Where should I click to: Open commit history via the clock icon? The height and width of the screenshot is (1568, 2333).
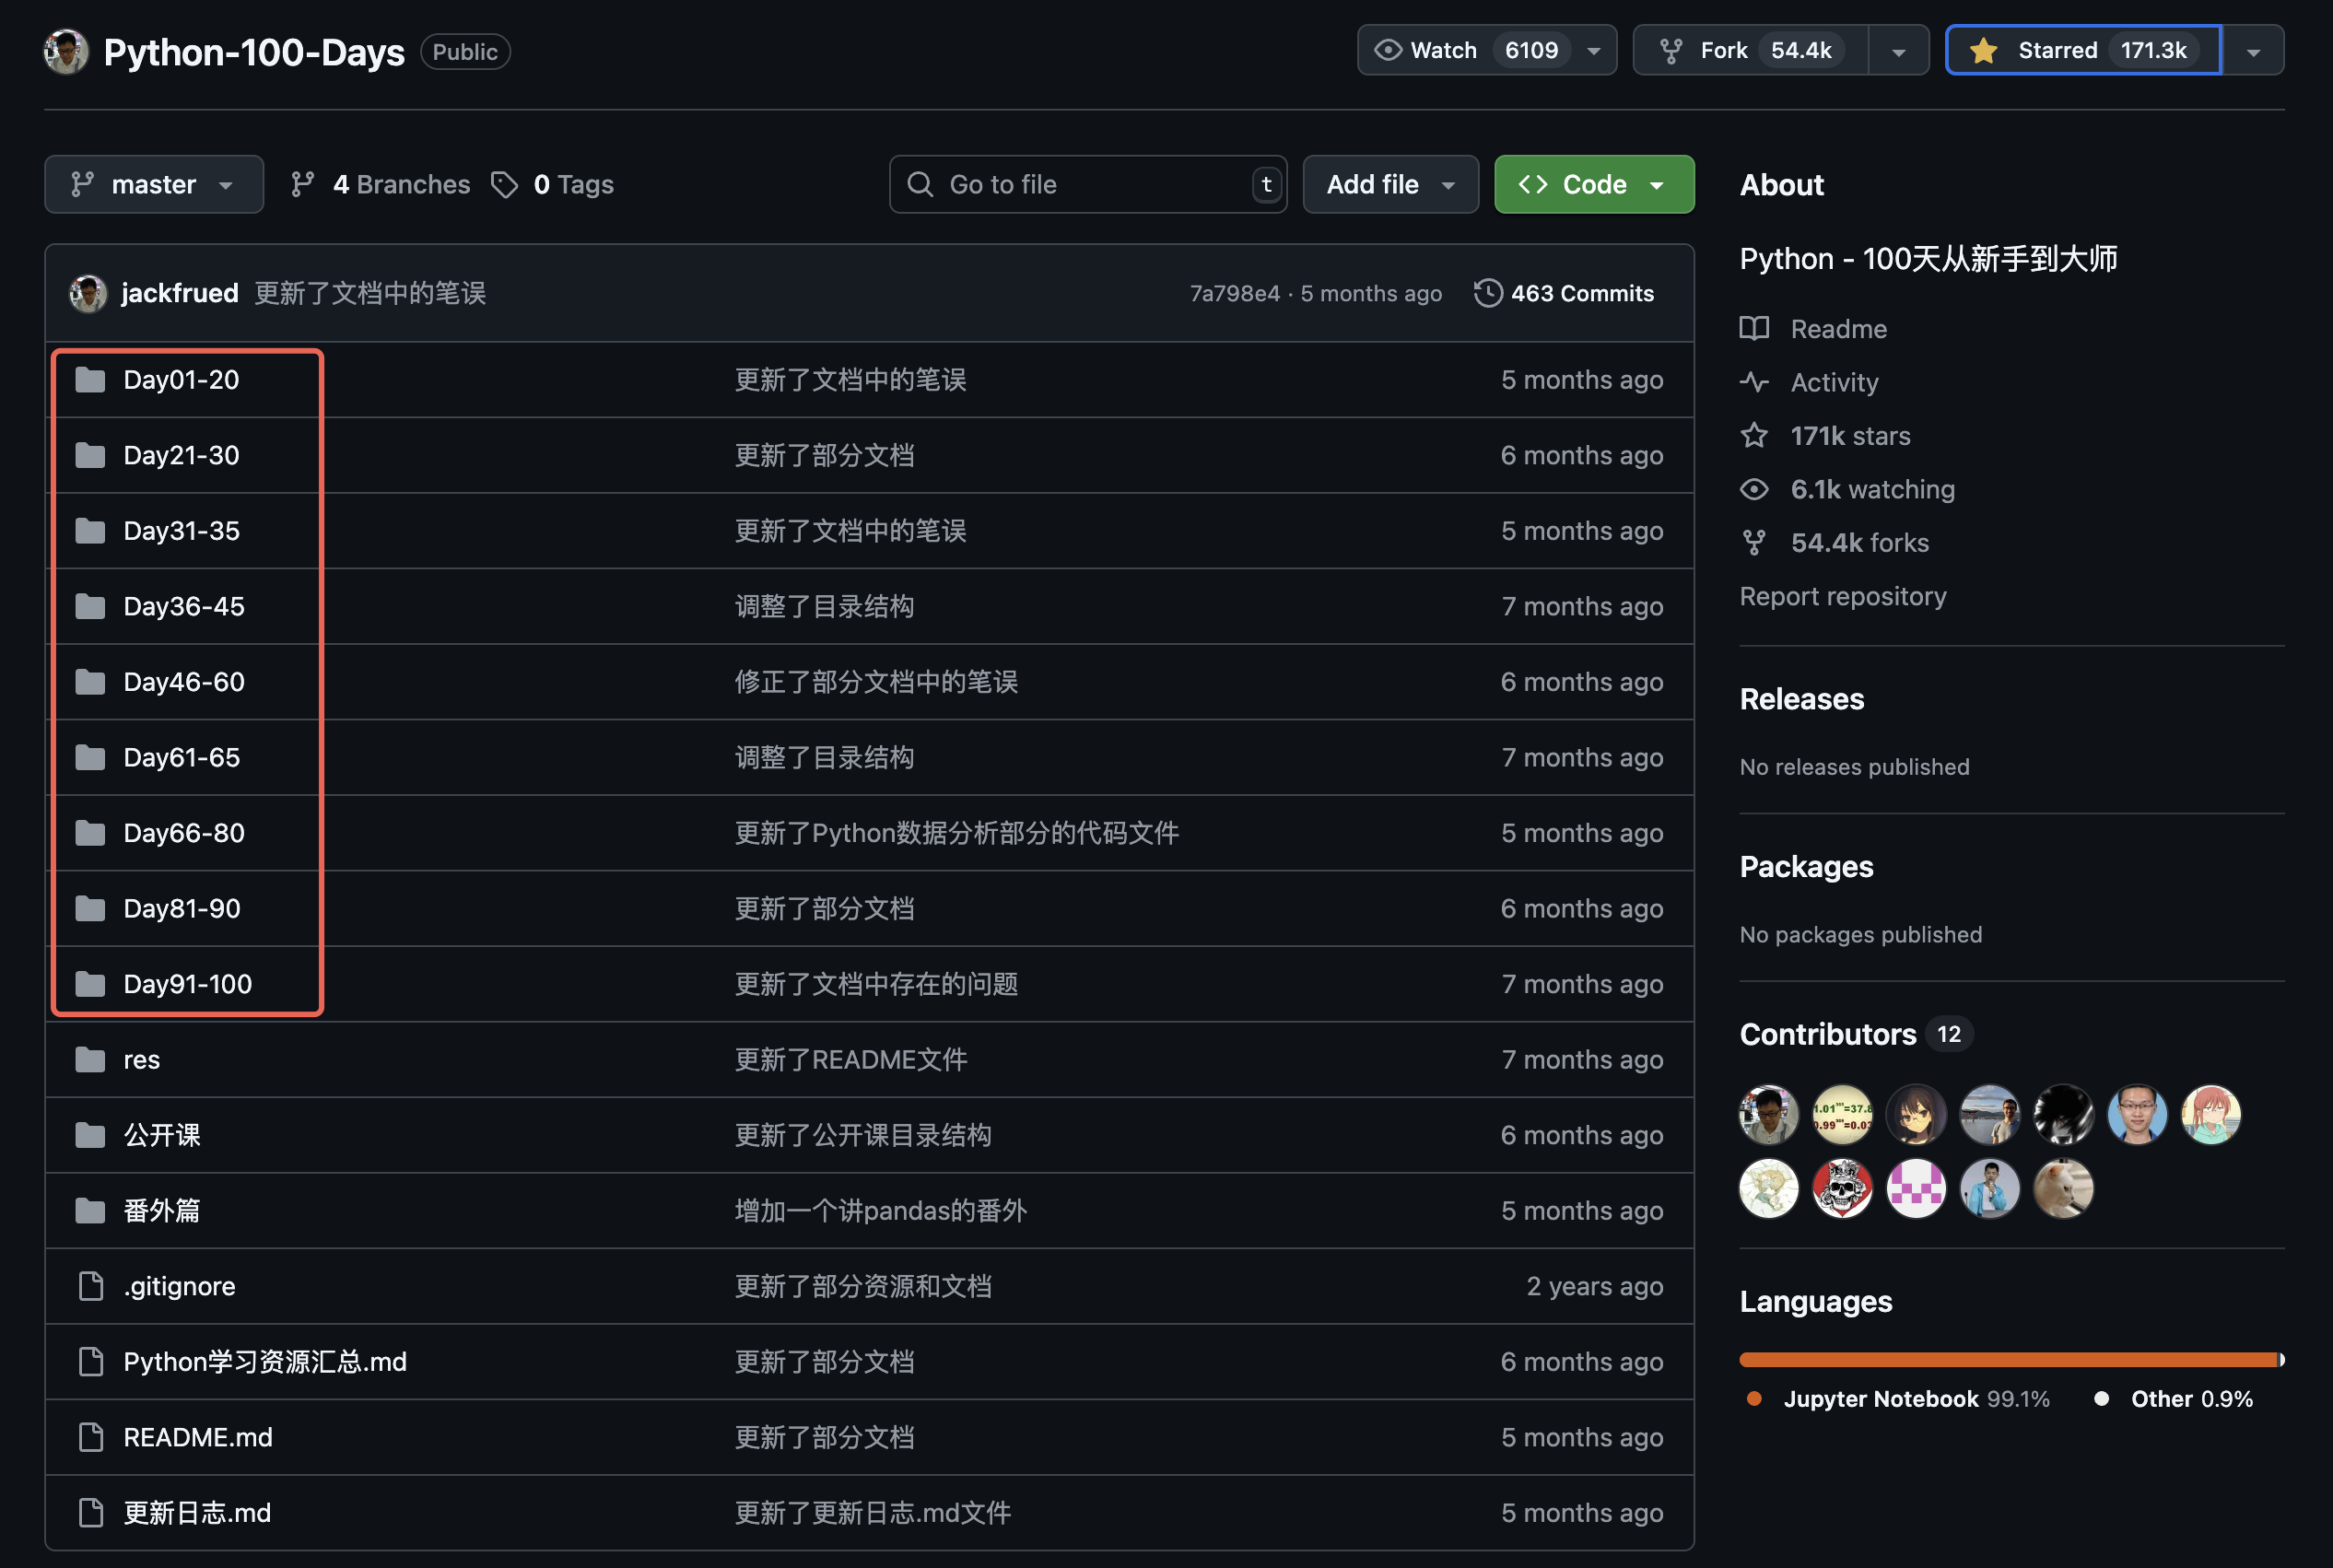1488,293
